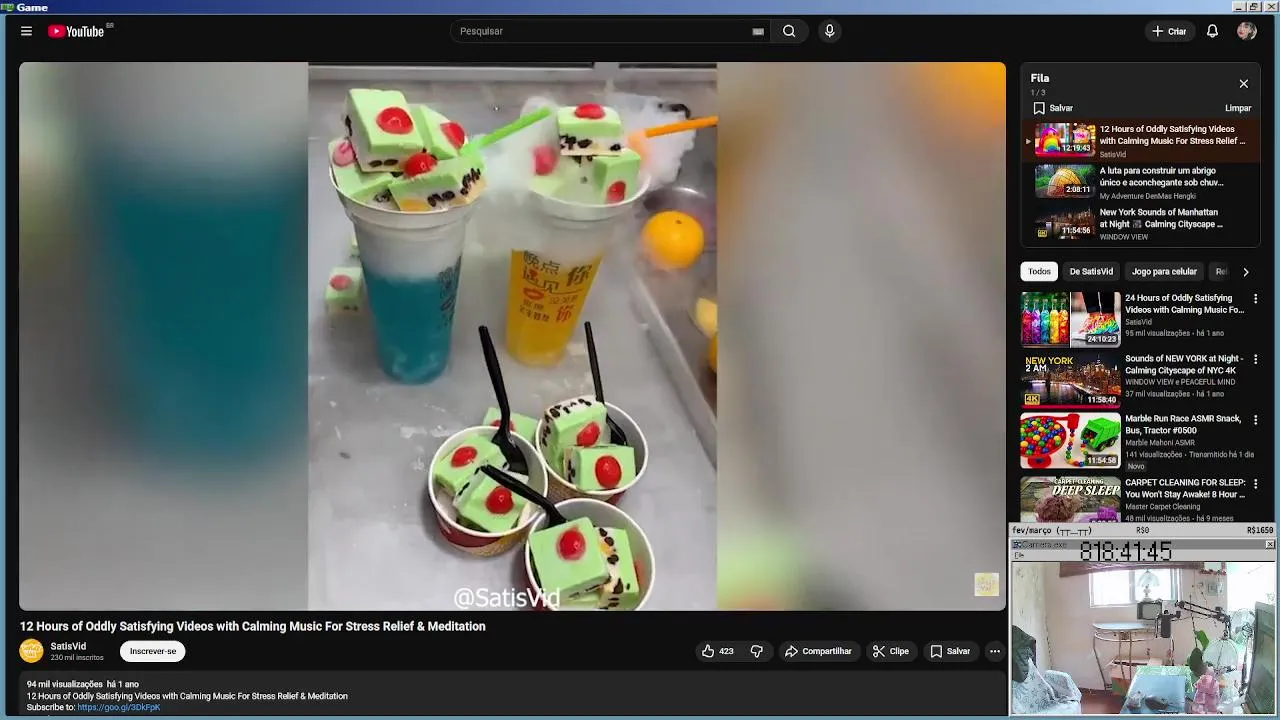Image resolution: width=1280 pixels, height=720 pixels.
Task: Open options for 'CARPET CLEANING FOR SLEEP' video
Action: 1256,484
